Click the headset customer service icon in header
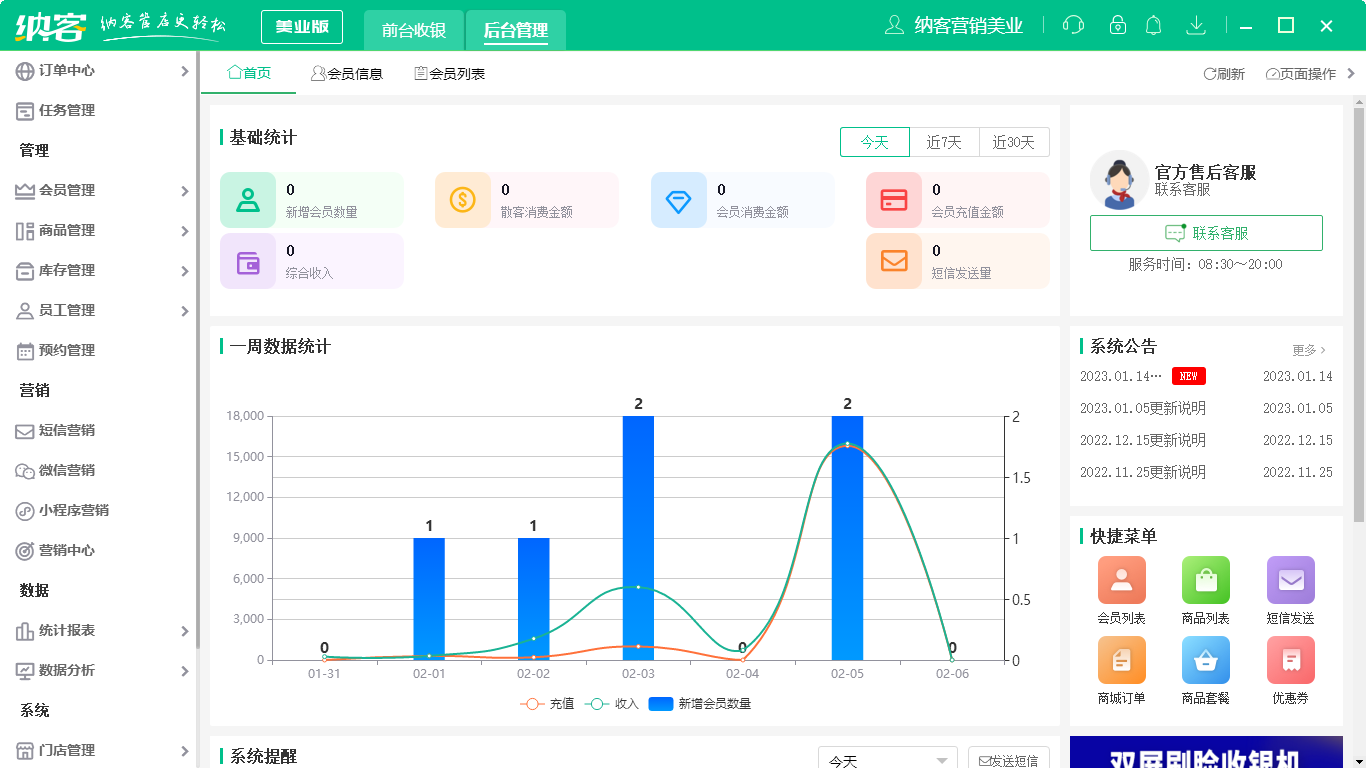Screen dimensions: 1366x768 click(x=1073, y=24)
